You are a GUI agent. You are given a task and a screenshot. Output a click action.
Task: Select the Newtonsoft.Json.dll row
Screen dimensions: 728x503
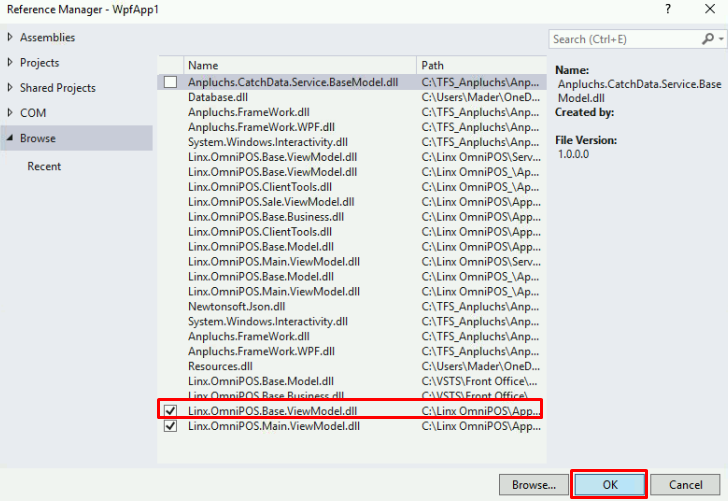tap(351, 307)
